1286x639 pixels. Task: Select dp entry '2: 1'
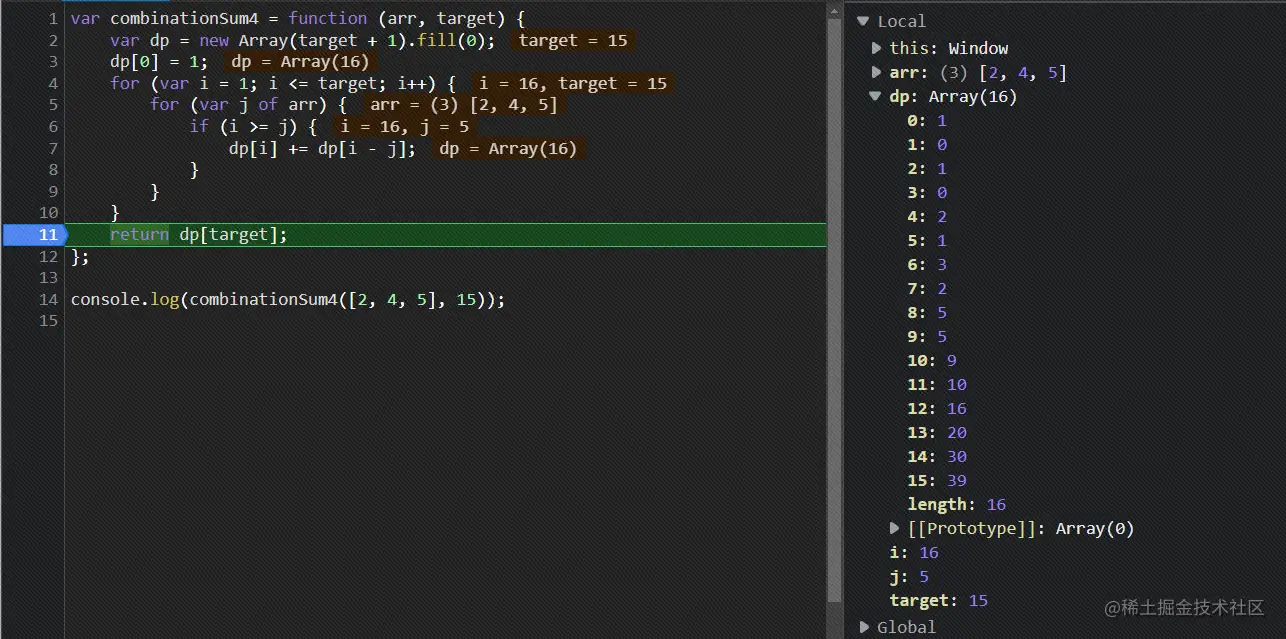[927, 168]
